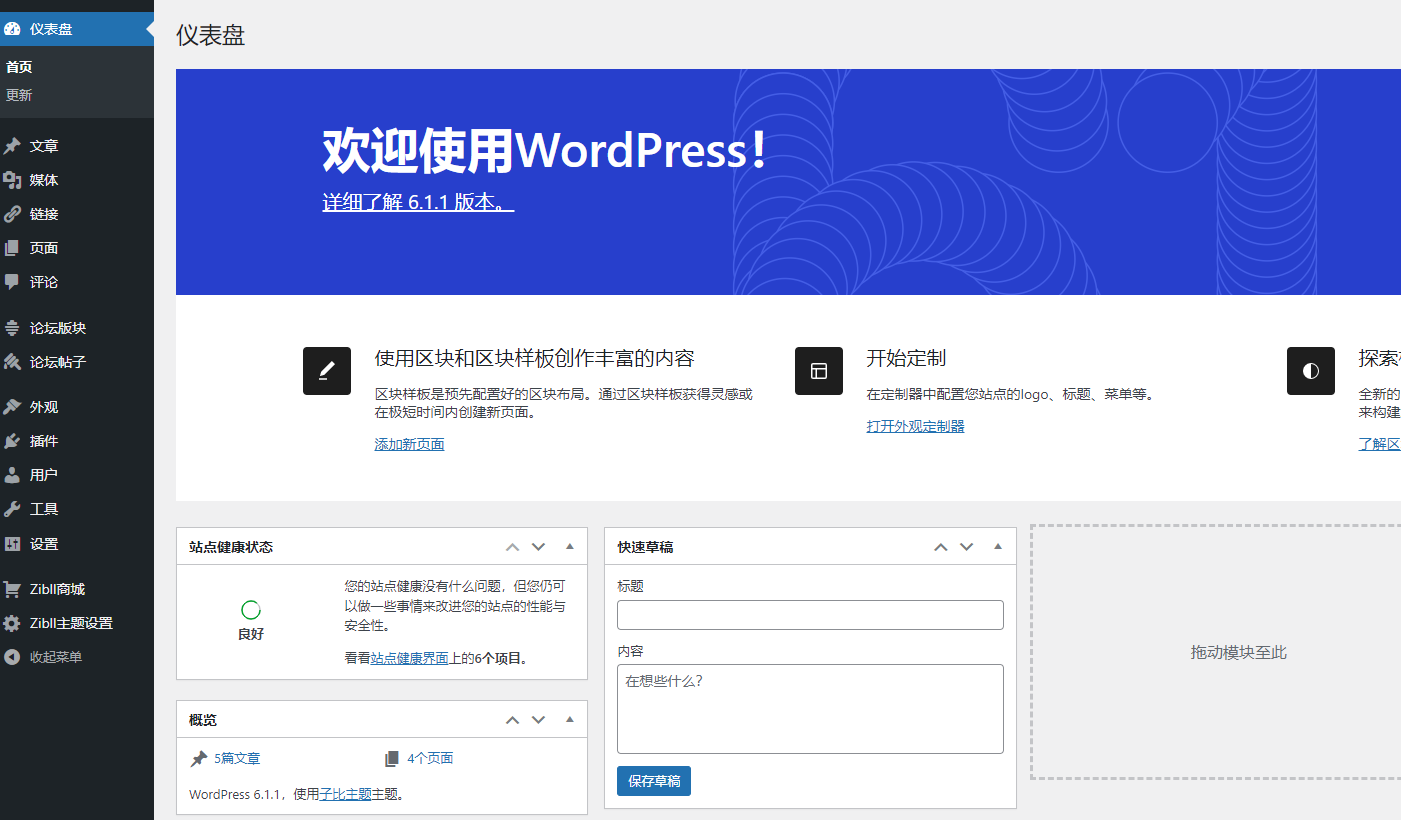Image resolution: width=1401 pixels, height=820 pixels.
Task: Click the 4个页面 link
Action: coord(430,759)
